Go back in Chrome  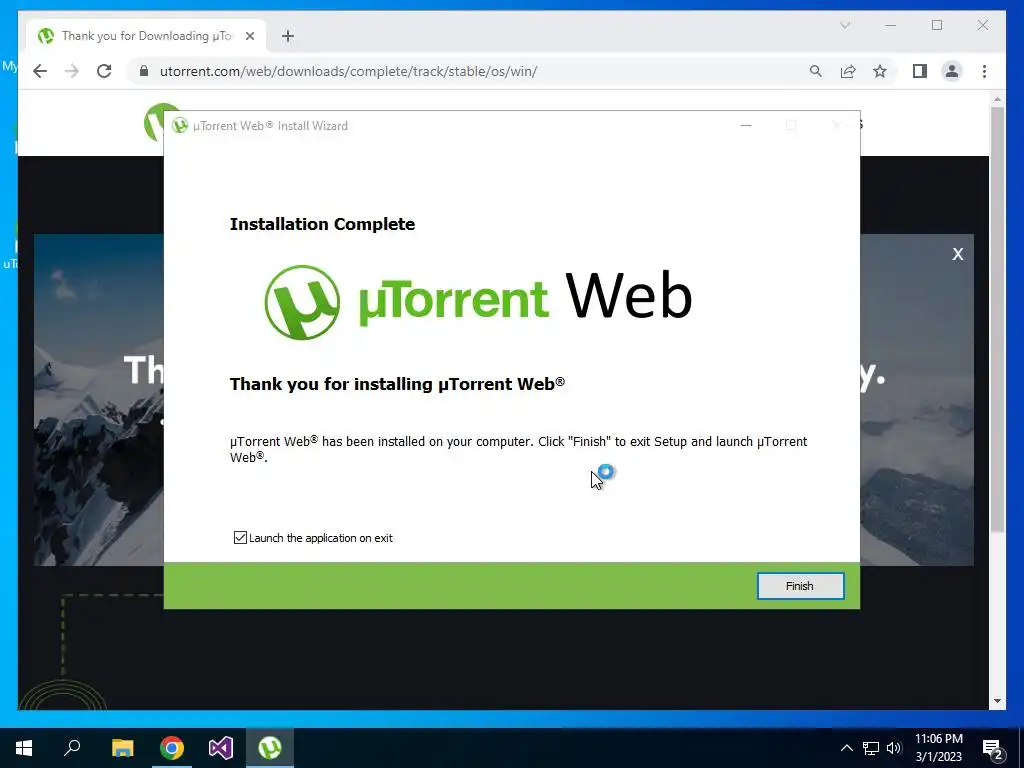(40, 71)
